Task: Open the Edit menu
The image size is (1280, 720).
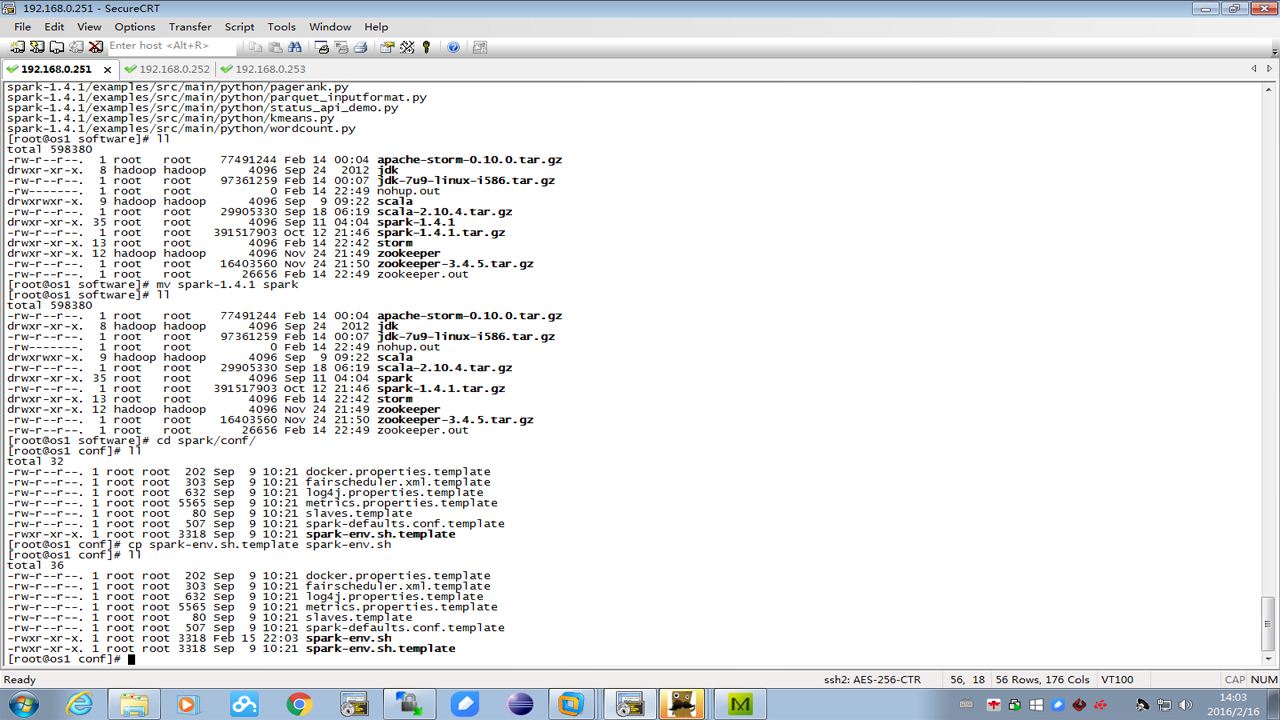Action: tap(54, 27)
